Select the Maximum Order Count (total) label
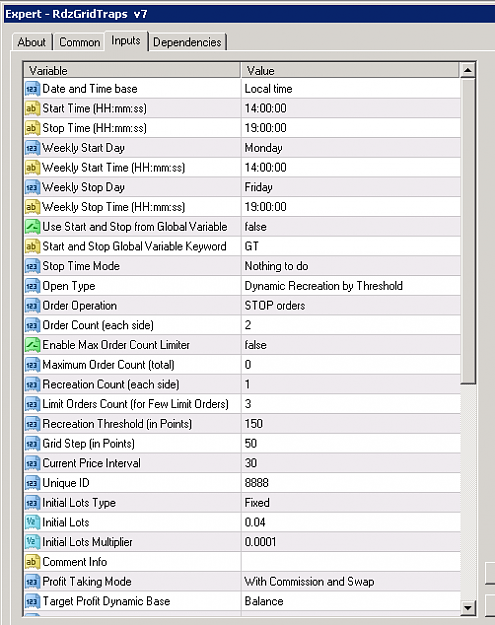Viewport: 495px width, 625px height. pos(108,365)
